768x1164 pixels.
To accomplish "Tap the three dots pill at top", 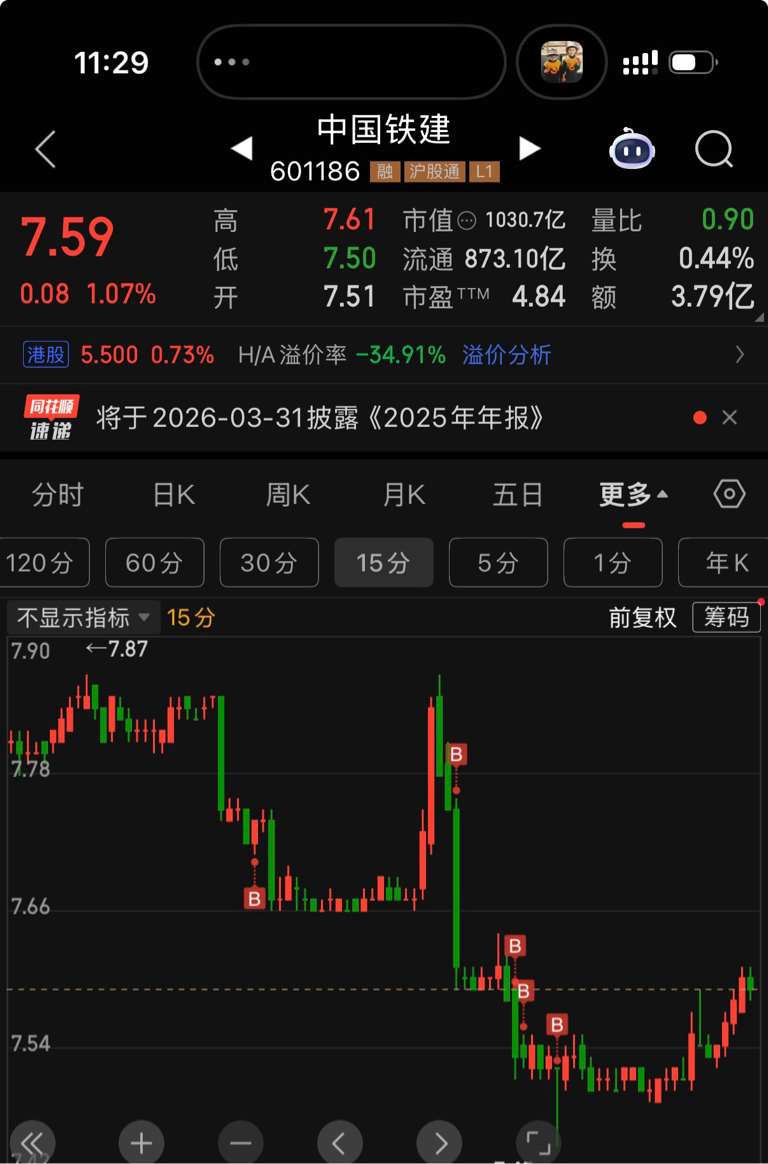I will (x=351, y=62).
